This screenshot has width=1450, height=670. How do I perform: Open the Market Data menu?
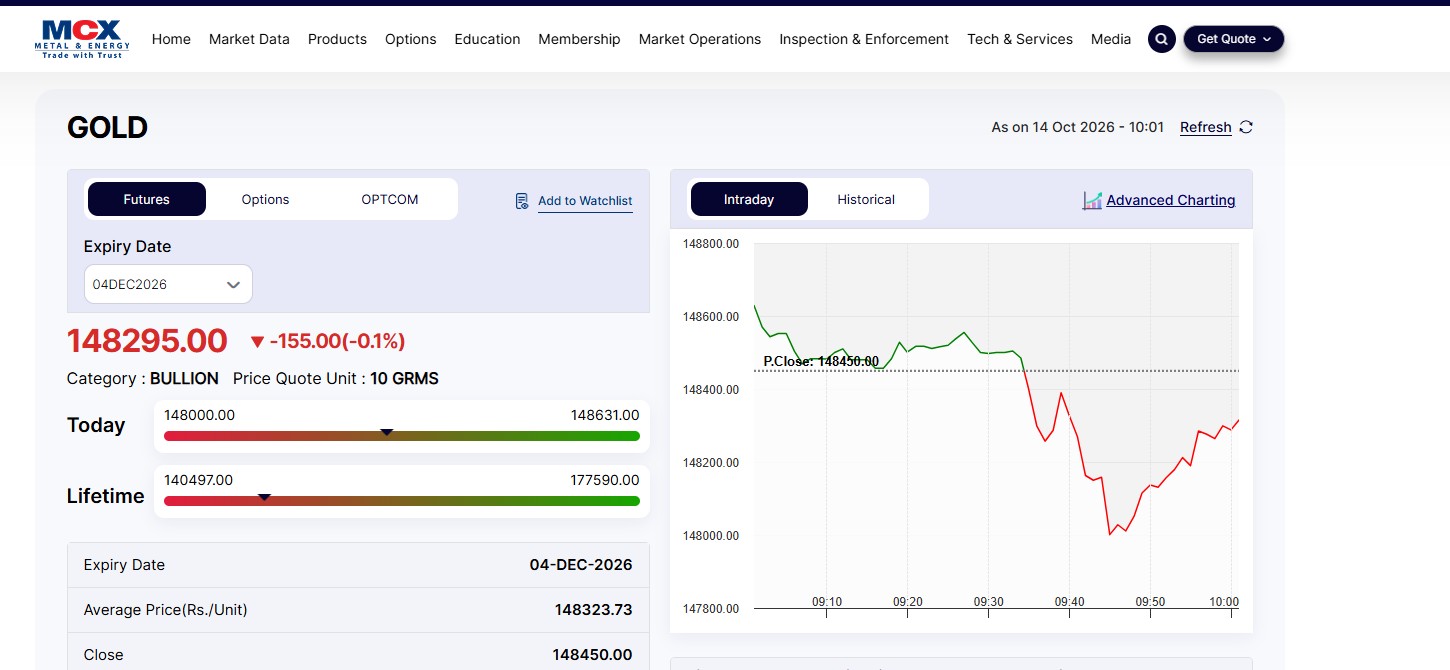[249, 39]
